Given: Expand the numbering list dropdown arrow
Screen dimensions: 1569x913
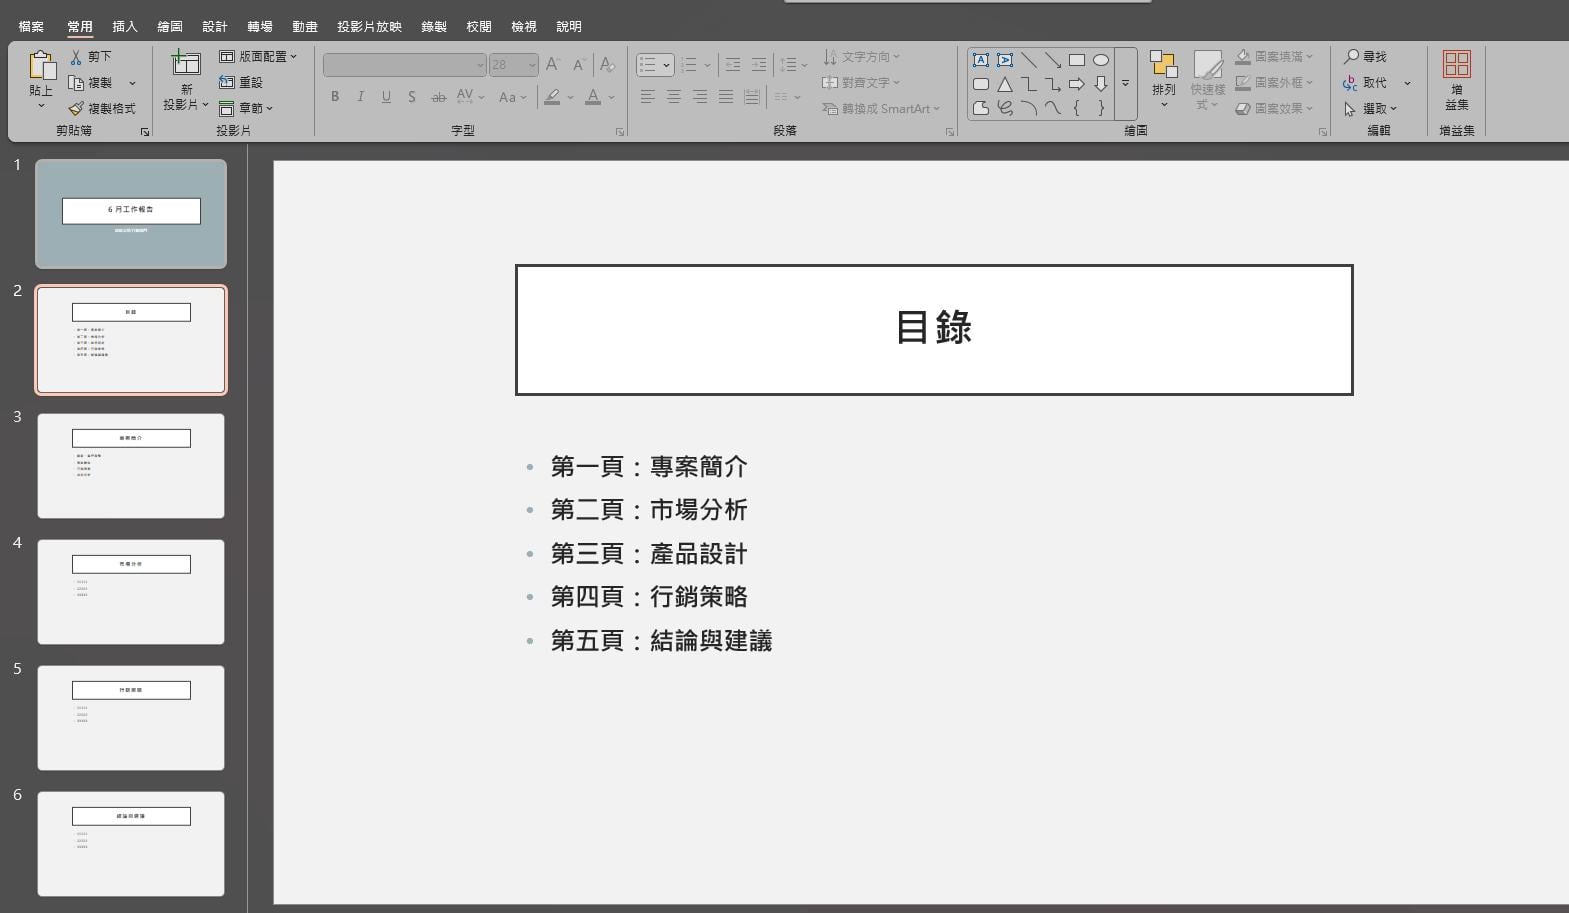Looking at the screenshot, I should pyautogui.click(x=707, y=65).
